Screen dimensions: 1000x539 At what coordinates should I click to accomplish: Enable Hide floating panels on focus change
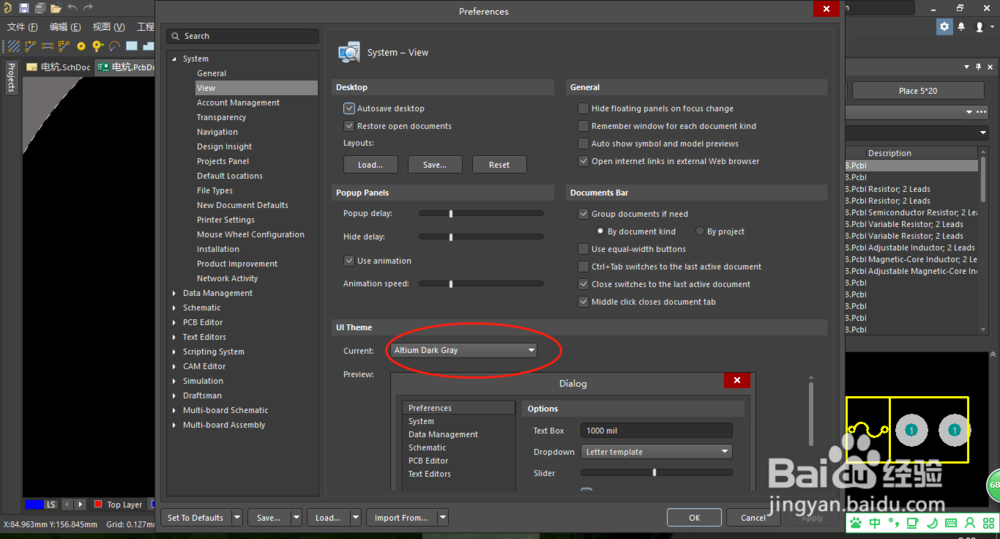[583, 108]
